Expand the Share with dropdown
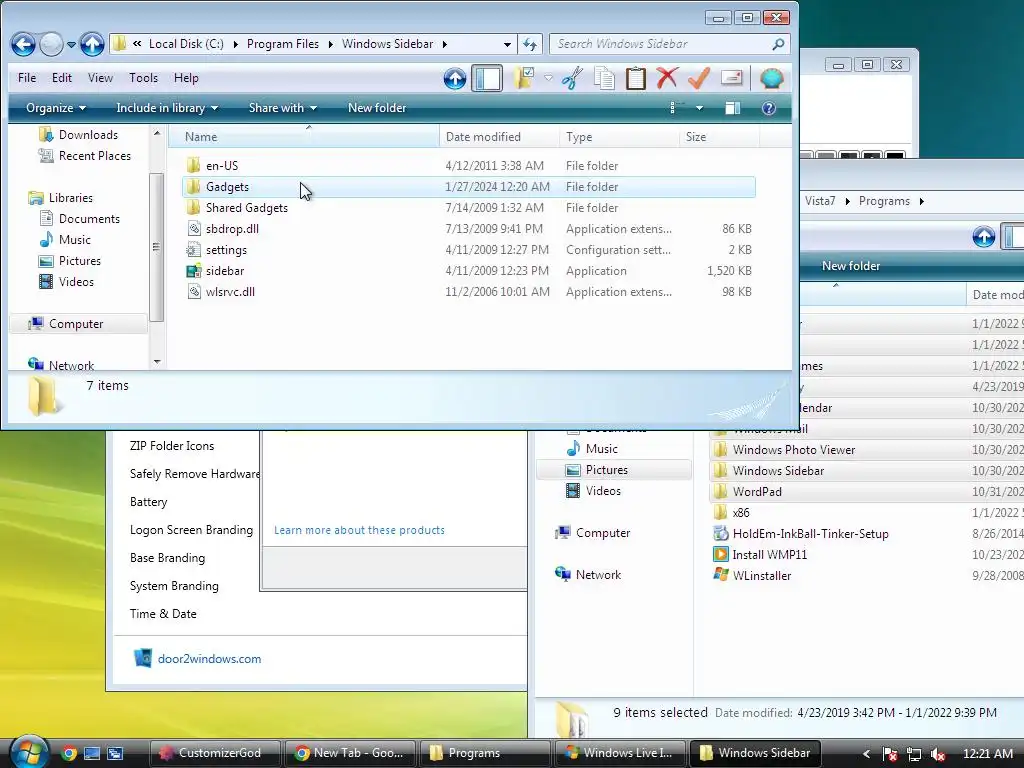This screenshot has width=1024, height=768. pyautogui.click(x=282, y=108)
